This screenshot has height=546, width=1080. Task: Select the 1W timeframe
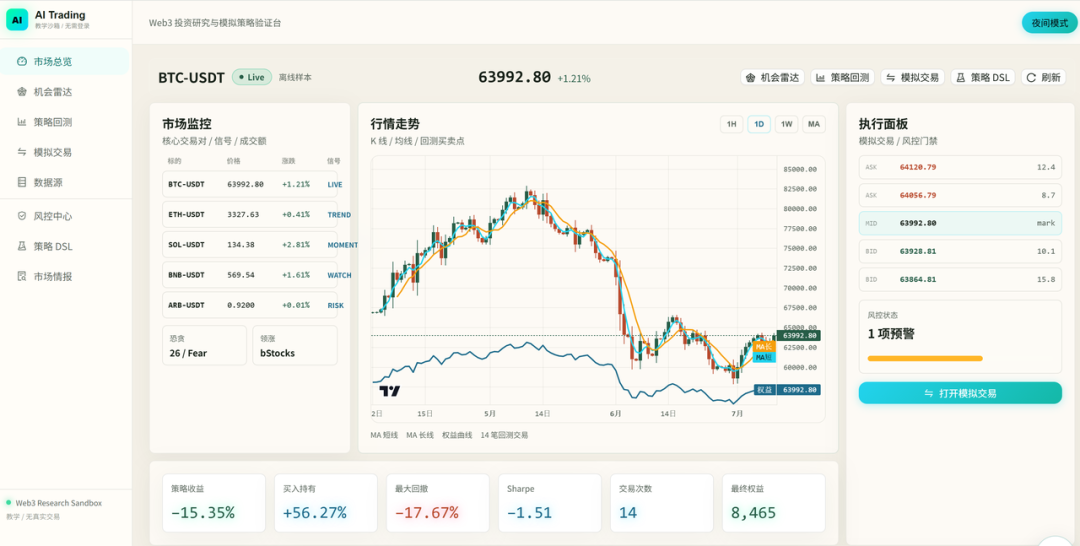point(787,125)
